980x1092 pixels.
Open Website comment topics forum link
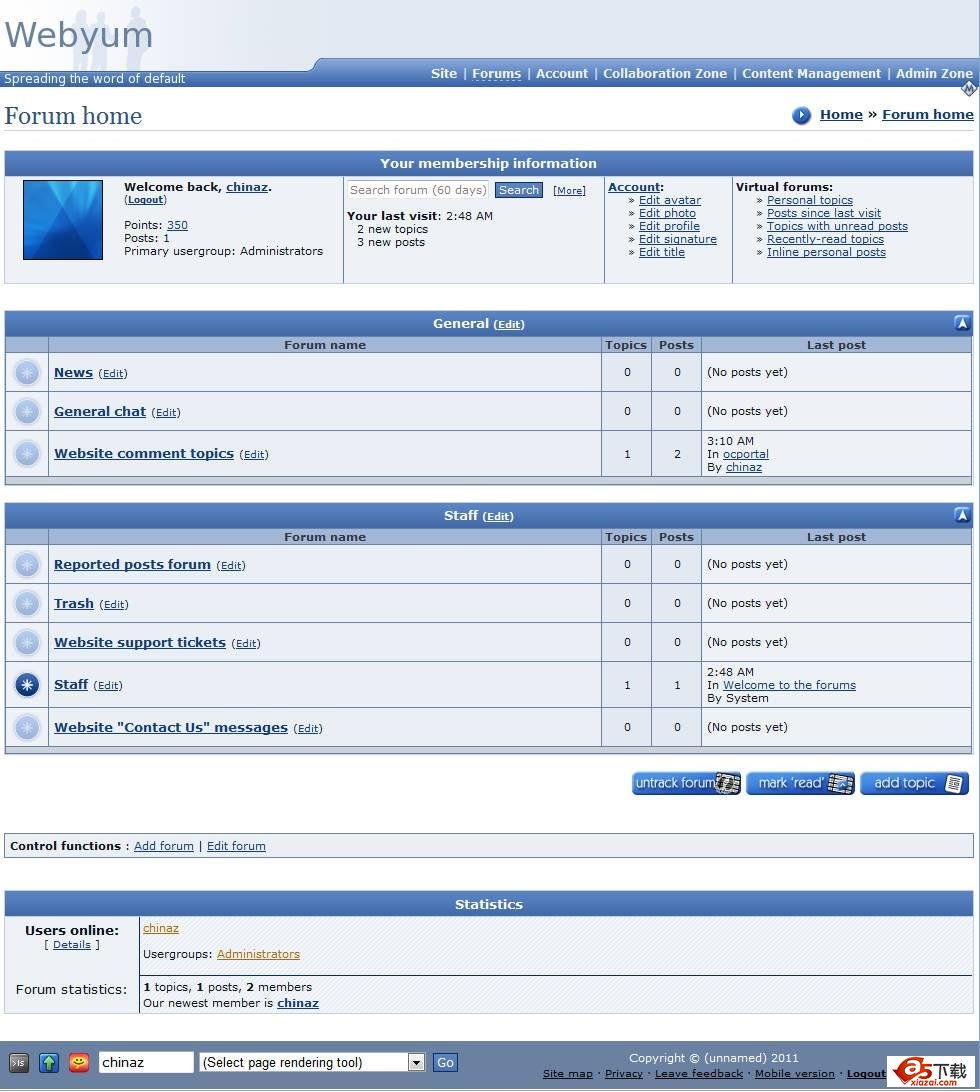144,453
